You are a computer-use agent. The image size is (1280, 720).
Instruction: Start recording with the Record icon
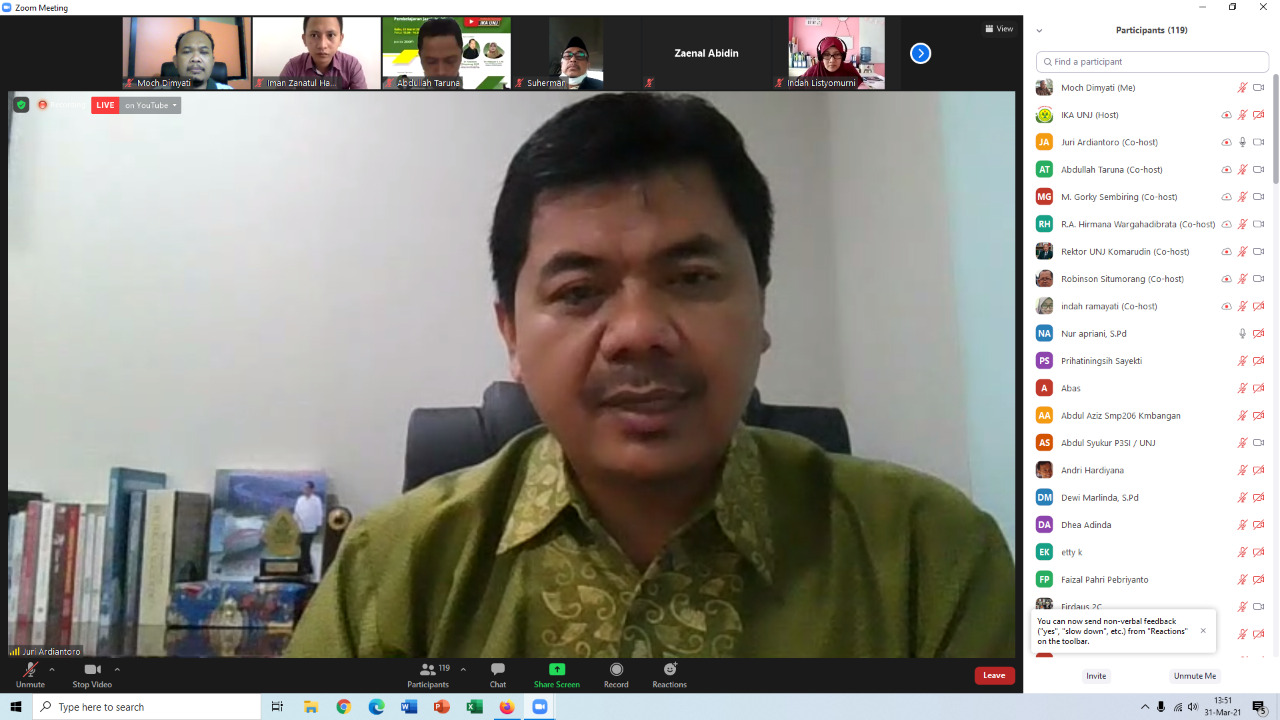(x=616, y=670)
